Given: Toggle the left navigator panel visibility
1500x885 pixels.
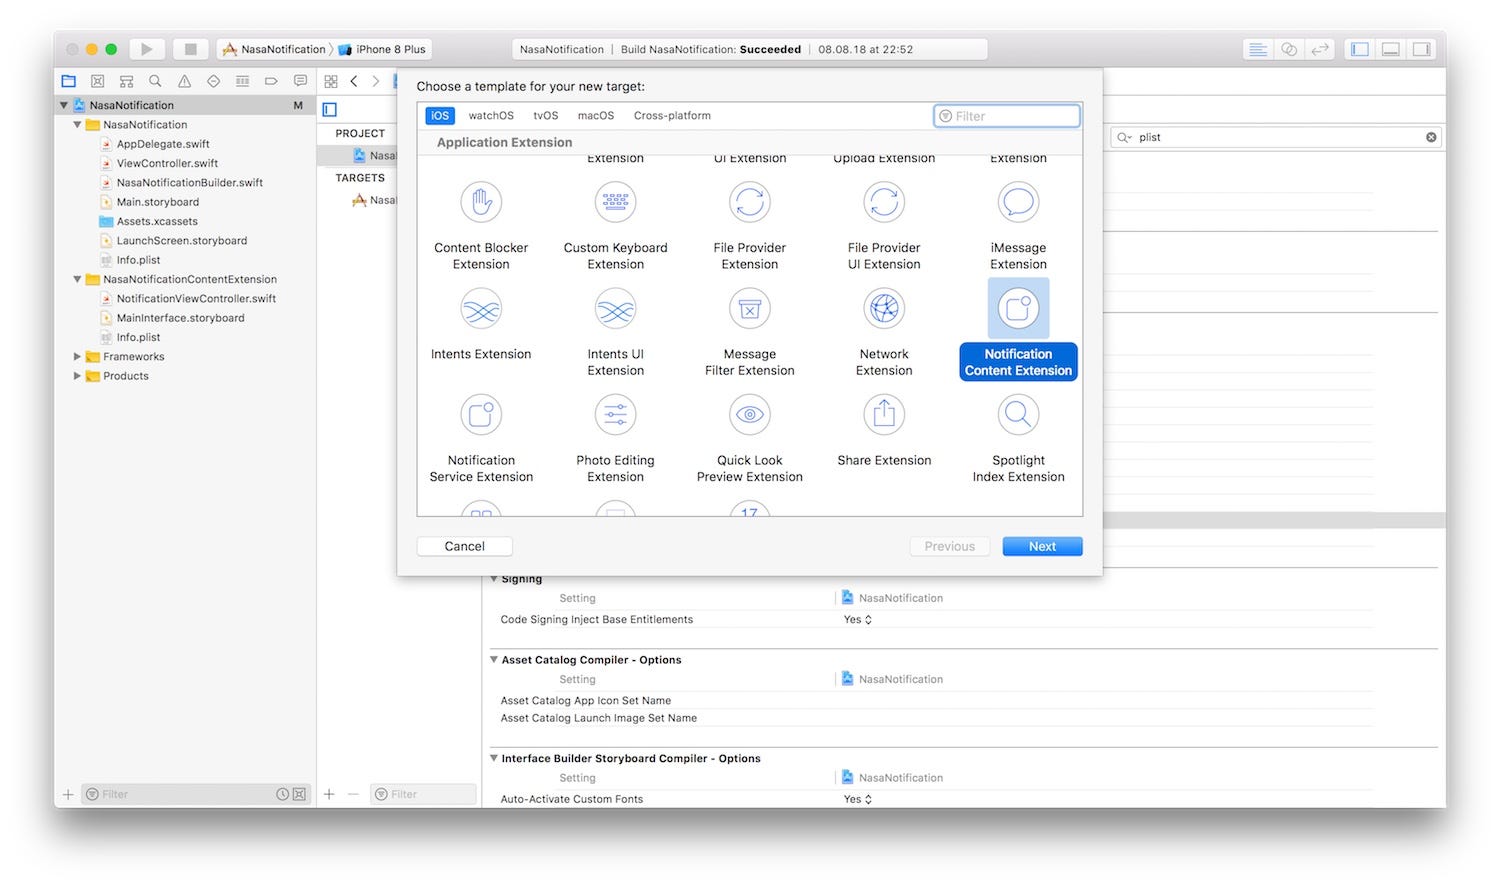Looking at the screenshot, I should click(x=1359, y=49).
